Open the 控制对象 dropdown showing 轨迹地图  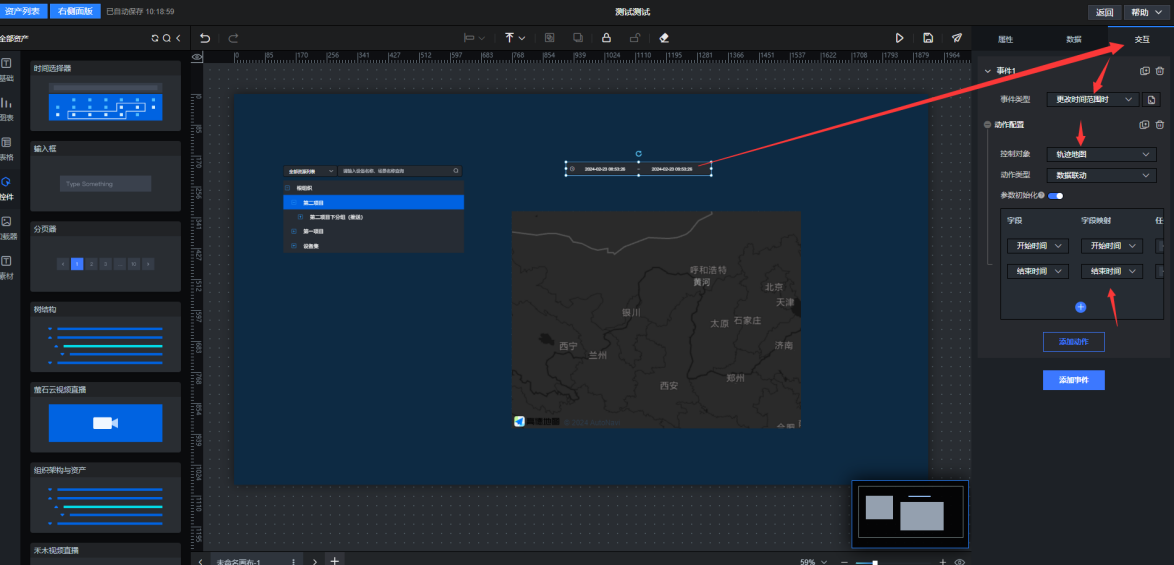click(1100, 155)
